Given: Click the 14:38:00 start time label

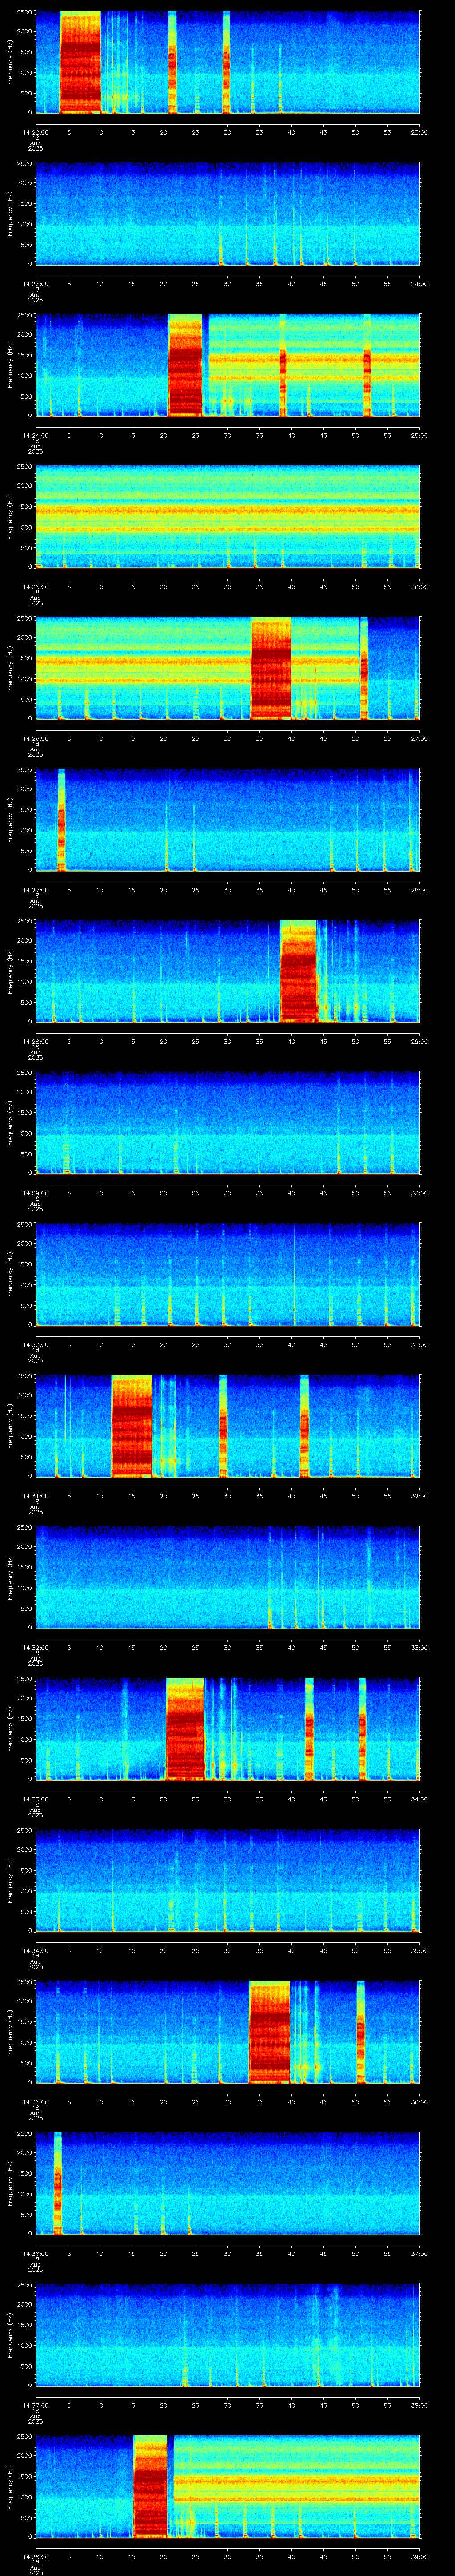Looking at the screenshot, I should (x=35, y=2556).
